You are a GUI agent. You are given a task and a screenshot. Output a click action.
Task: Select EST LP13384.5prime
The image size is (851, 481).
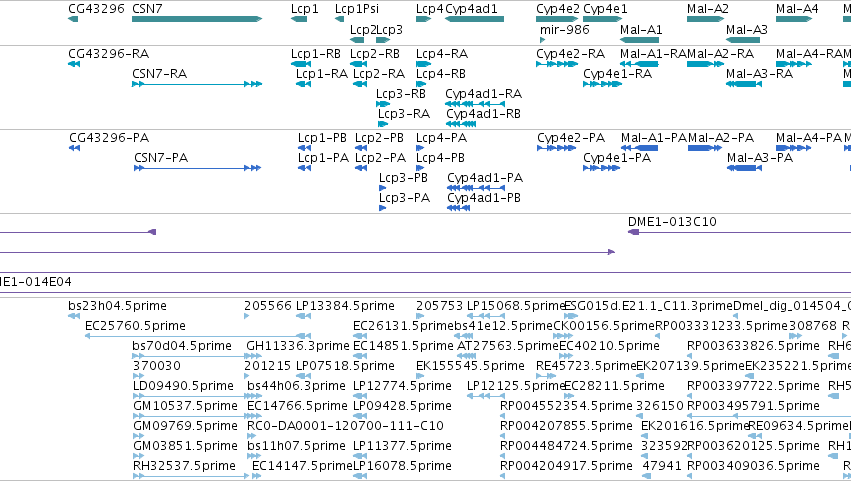click(345, 306)
